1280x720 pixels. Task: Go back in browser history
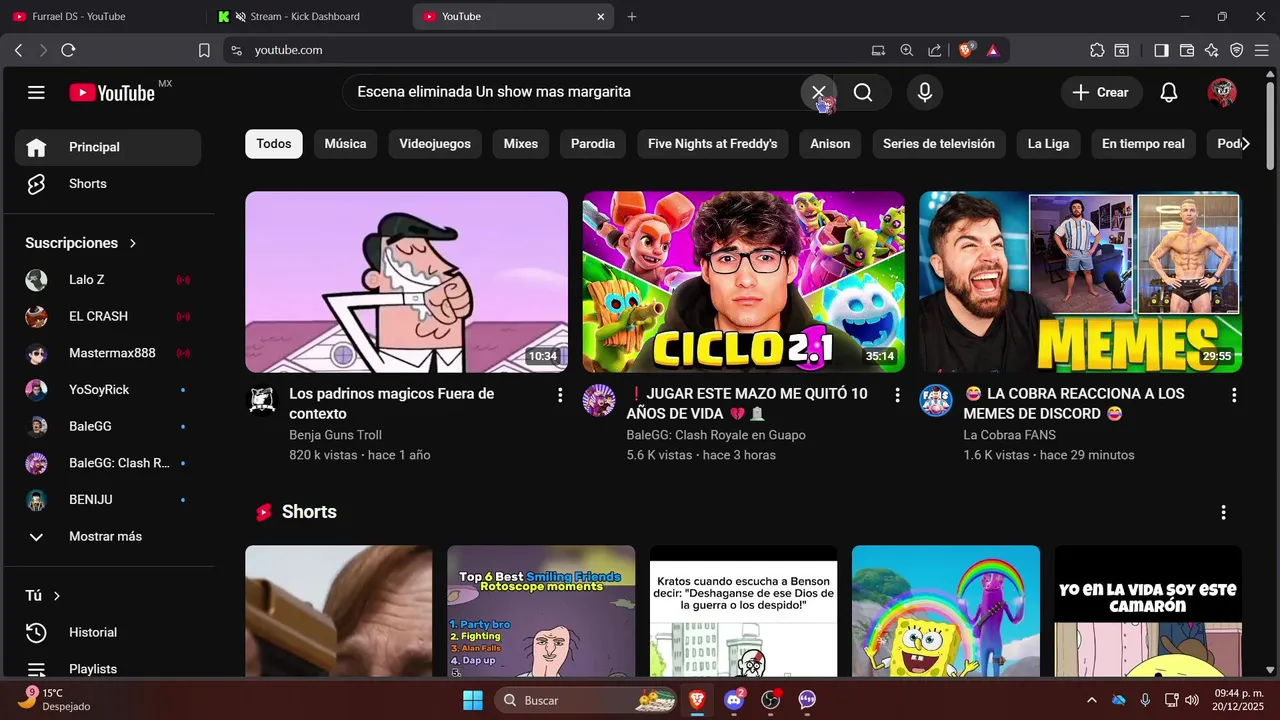click(18, 50)
